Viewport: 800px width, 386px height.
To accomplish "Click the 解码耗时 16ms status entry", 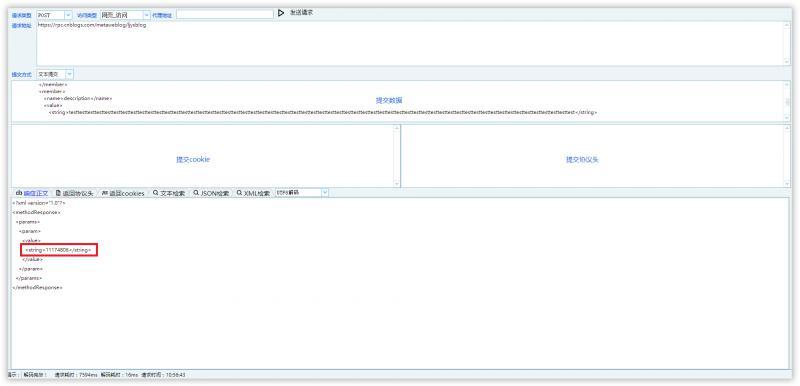I will point(119,375).
